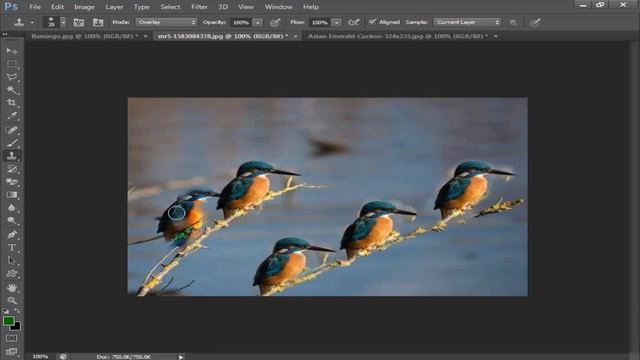Open the Layer menu
Image resolution: width=640 pixels, height=360 pixels.
coord(114,7)
